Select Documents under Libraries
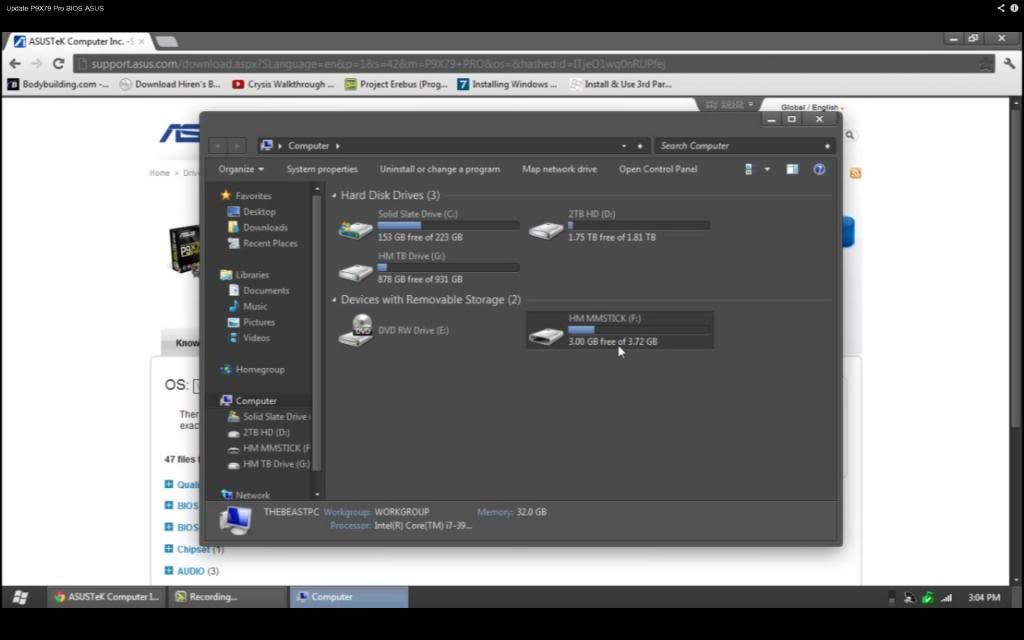Viewport: 1024px width, 640px height. [266, 291]
